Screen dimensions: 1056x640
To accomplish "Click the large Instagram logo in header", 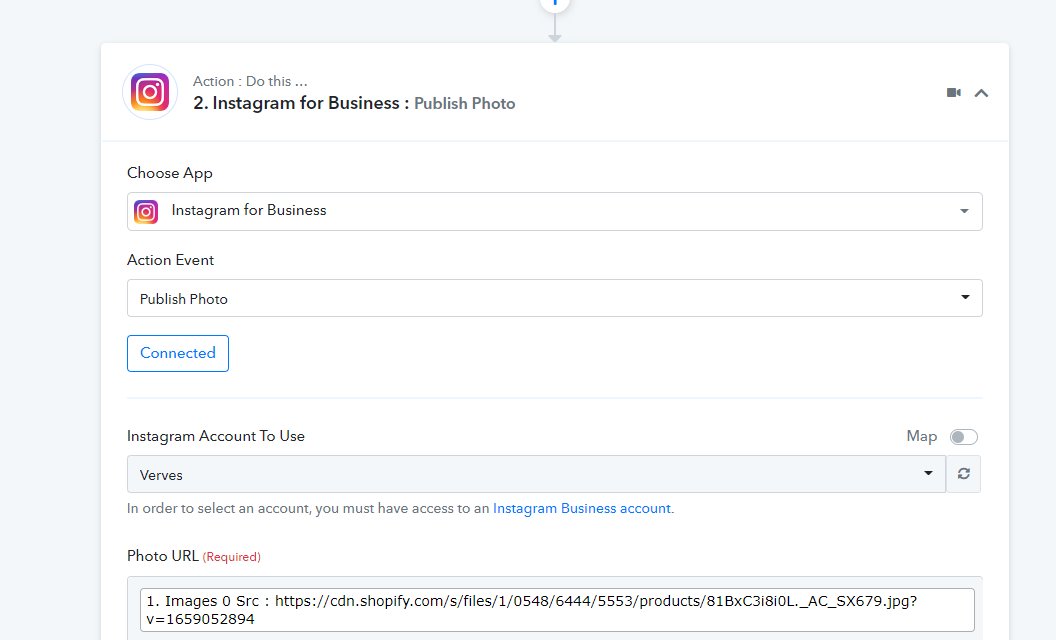I will [x=150, y=92].
